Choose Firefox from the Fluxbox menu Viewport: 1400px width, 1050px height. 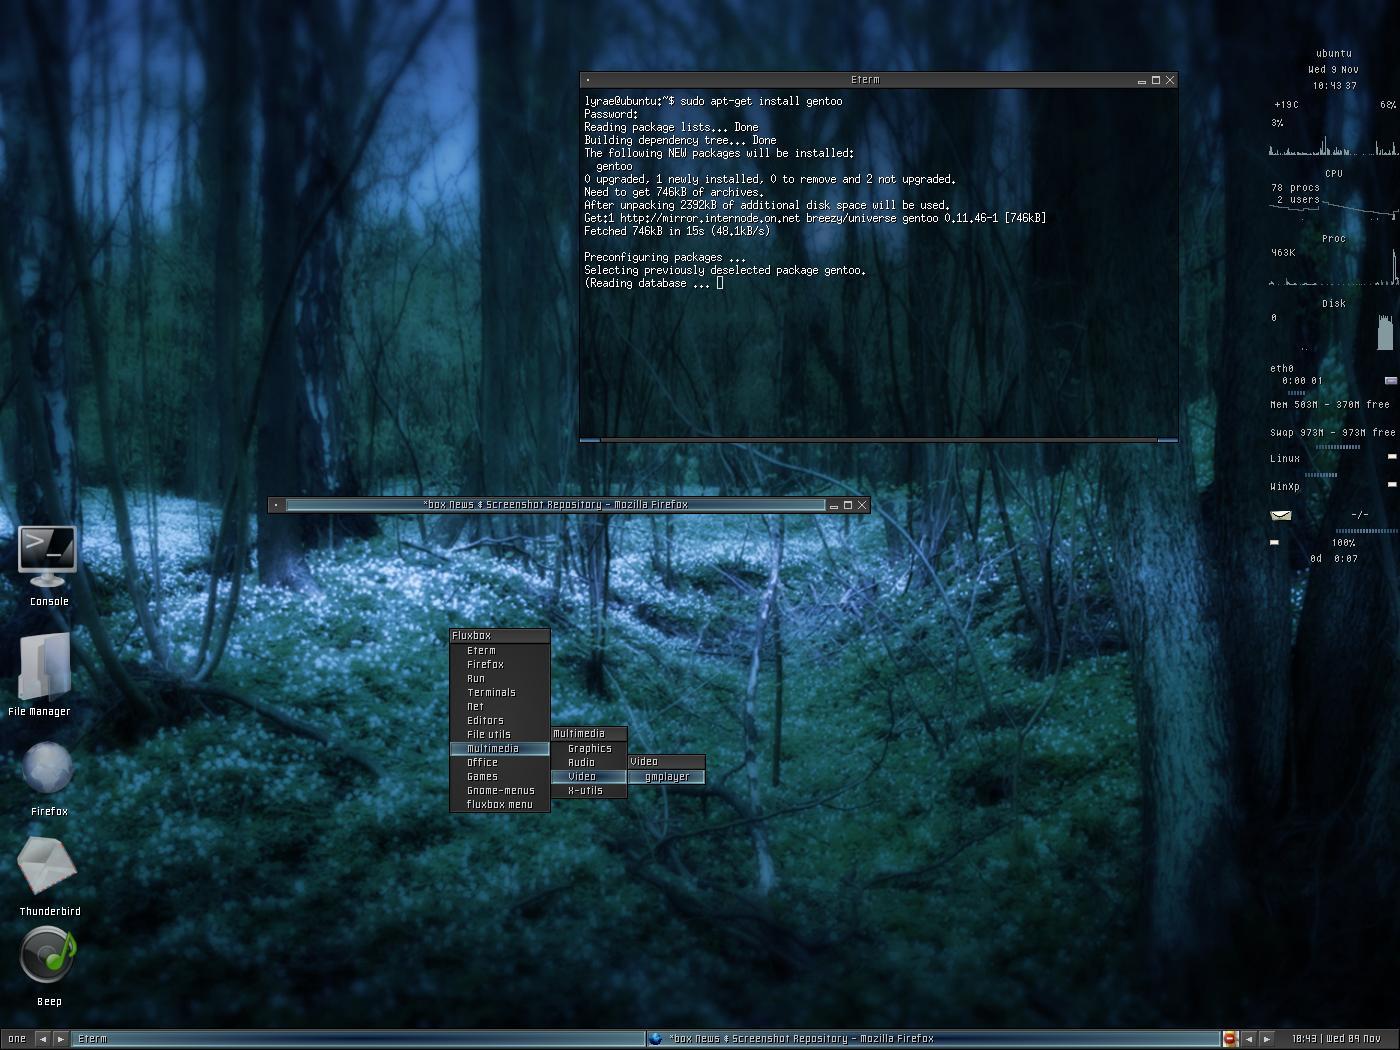(500, 665)
